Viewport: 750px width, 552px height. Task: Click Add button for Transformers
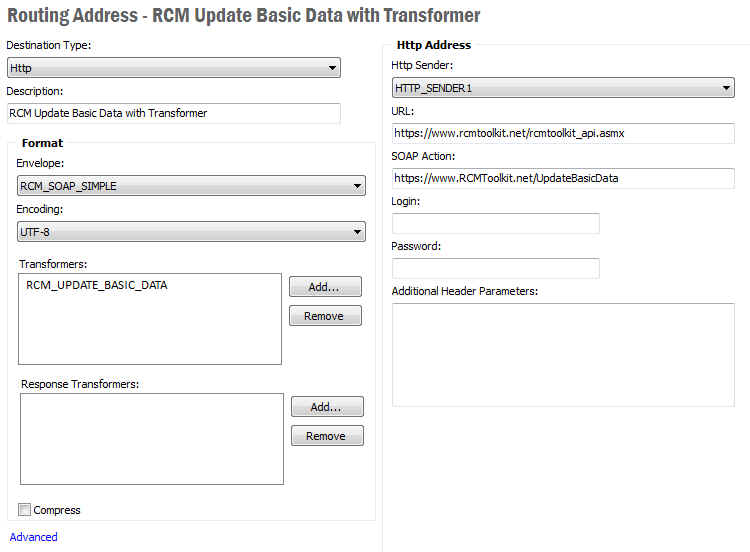[325, 287]
